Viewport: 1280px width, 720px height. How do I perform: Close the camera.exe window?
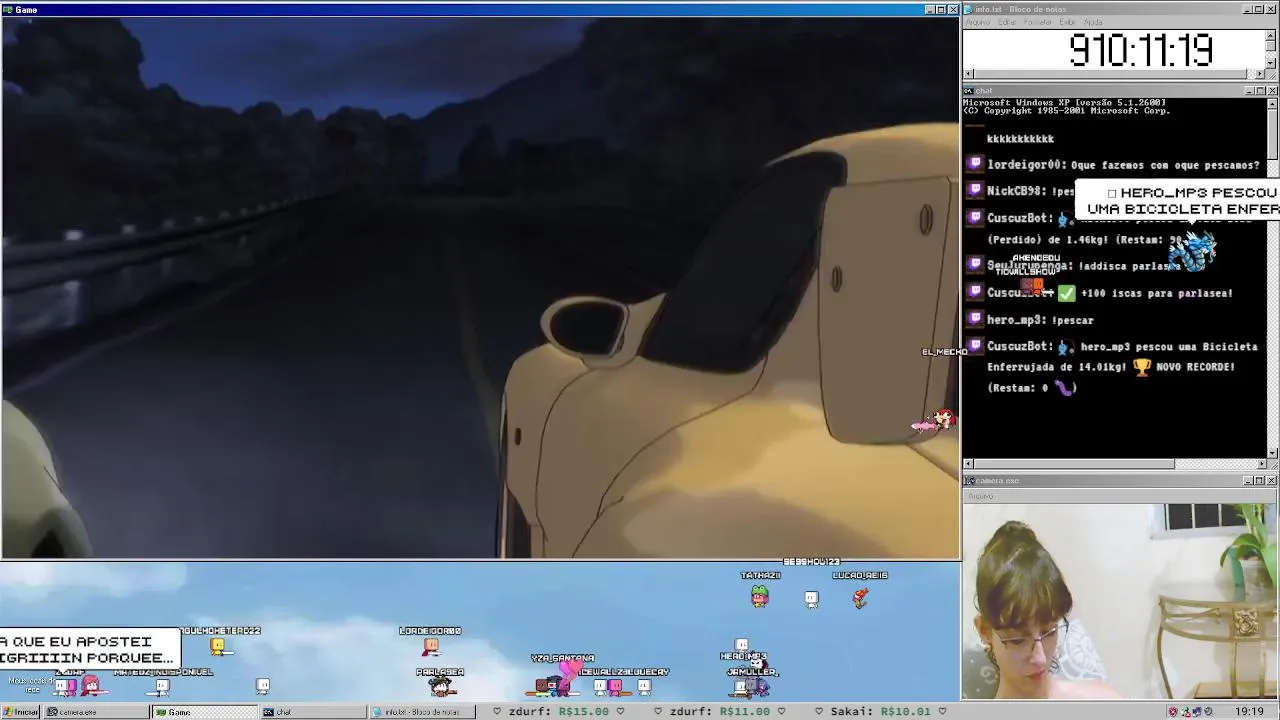pyautogui.click(x=1271, y=481)
